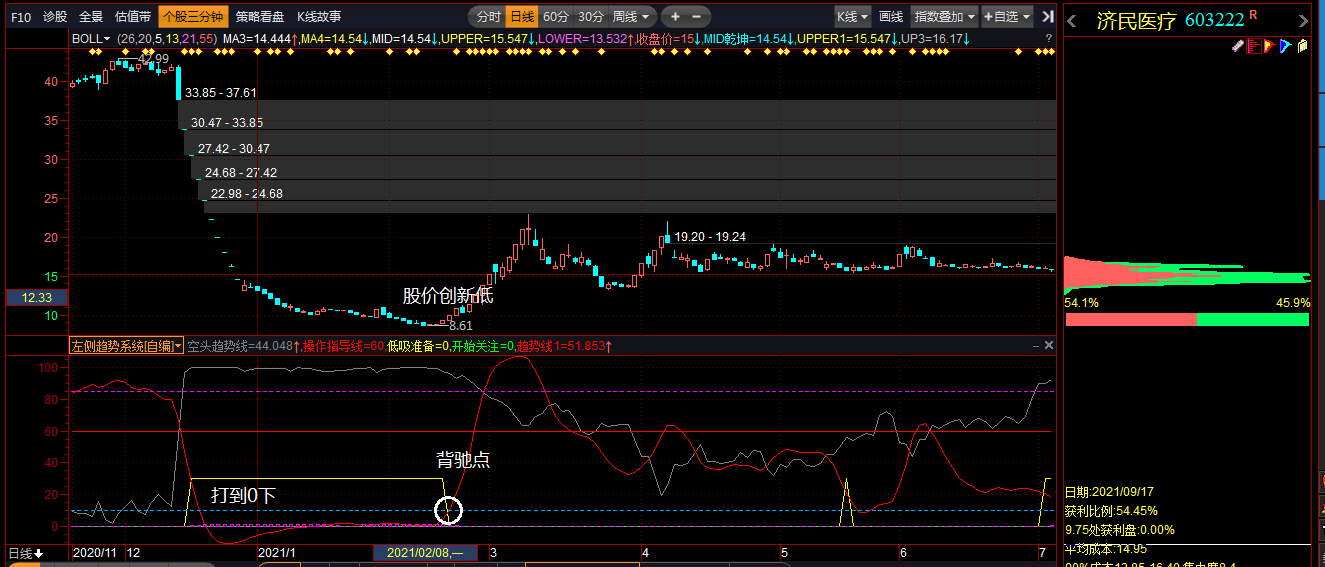Click the gap label 30.47 - 33.85

coord(227,123)
